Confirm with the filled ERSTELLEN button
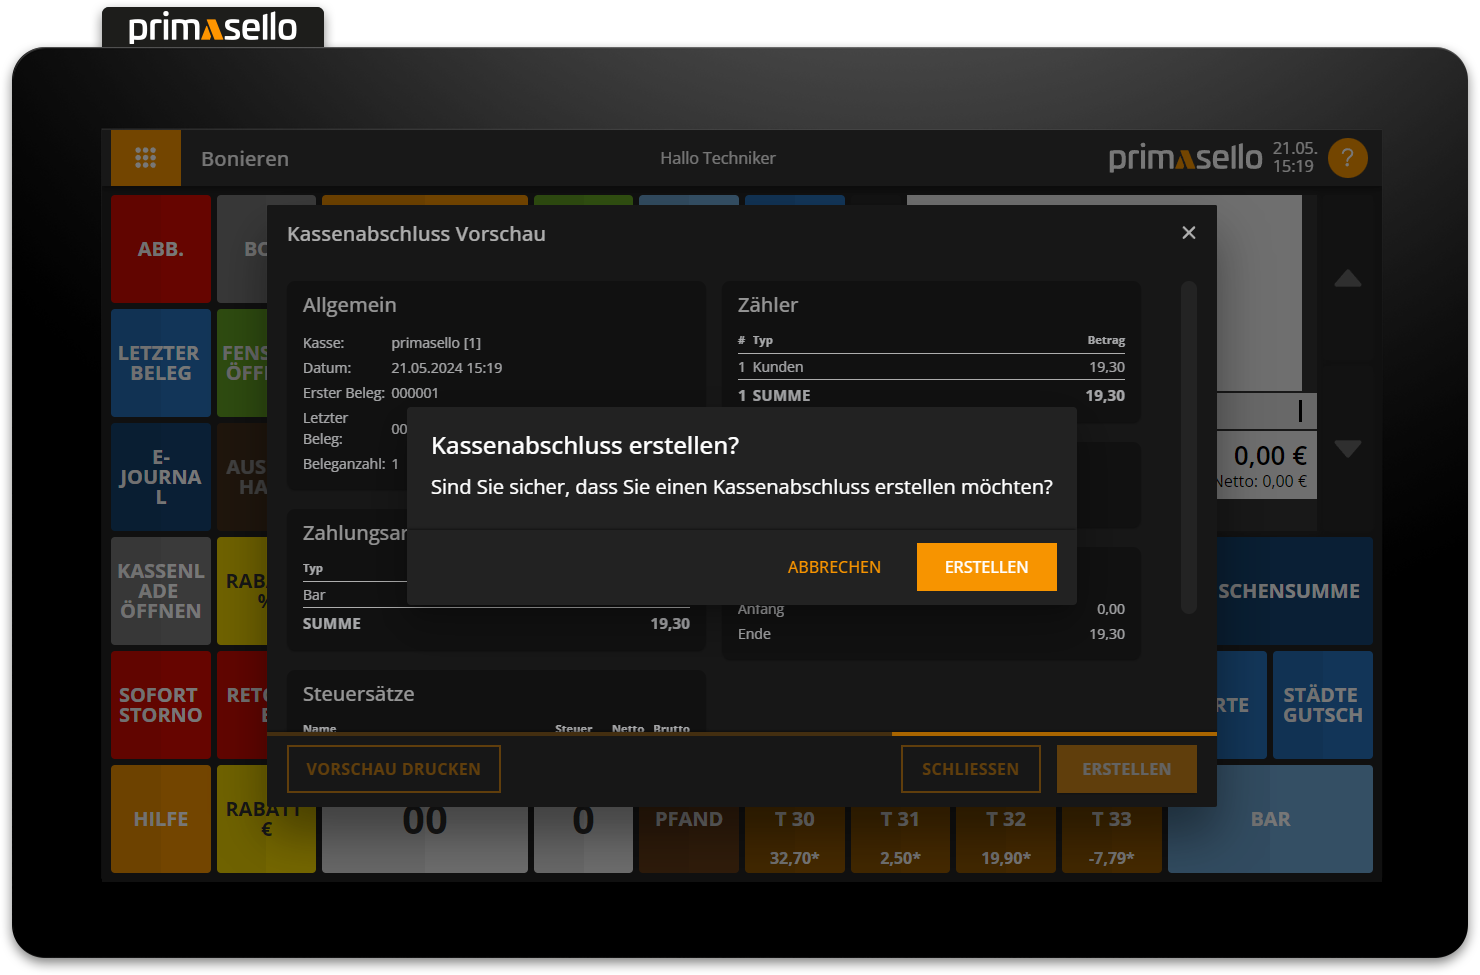 986,567
